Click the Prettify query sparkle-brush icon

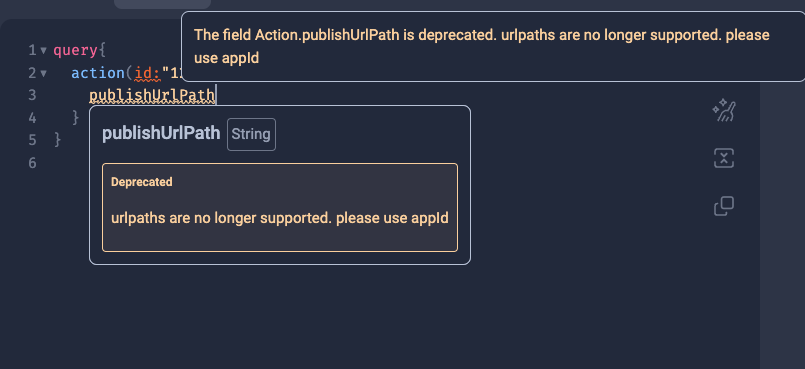tap(724, 110)
